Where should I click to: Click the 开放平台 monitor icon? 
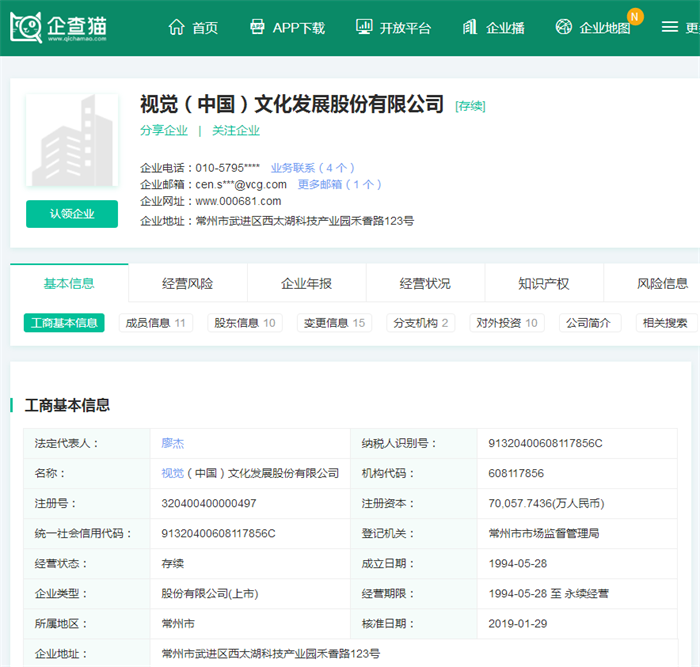(364, 27)
